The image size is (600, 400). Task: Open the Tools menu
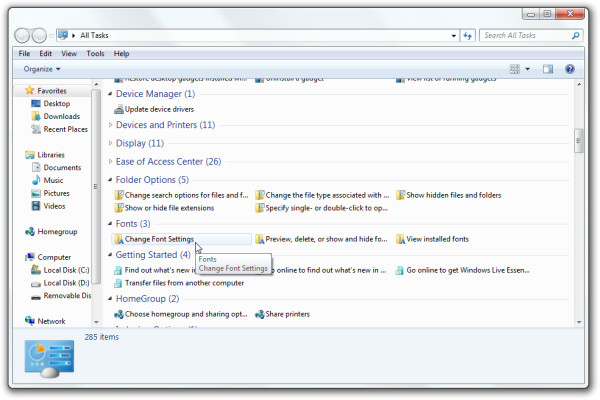coord(95,54)
